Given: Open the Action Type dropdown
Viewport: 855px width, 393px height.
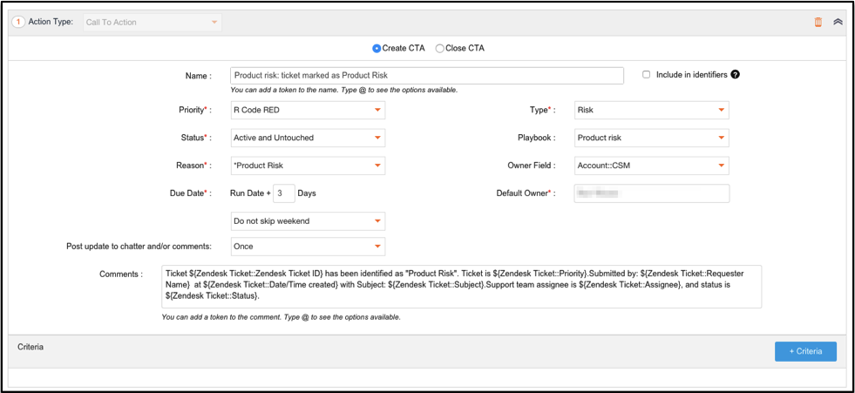Looking at the screenshot, I should [153, 22].
